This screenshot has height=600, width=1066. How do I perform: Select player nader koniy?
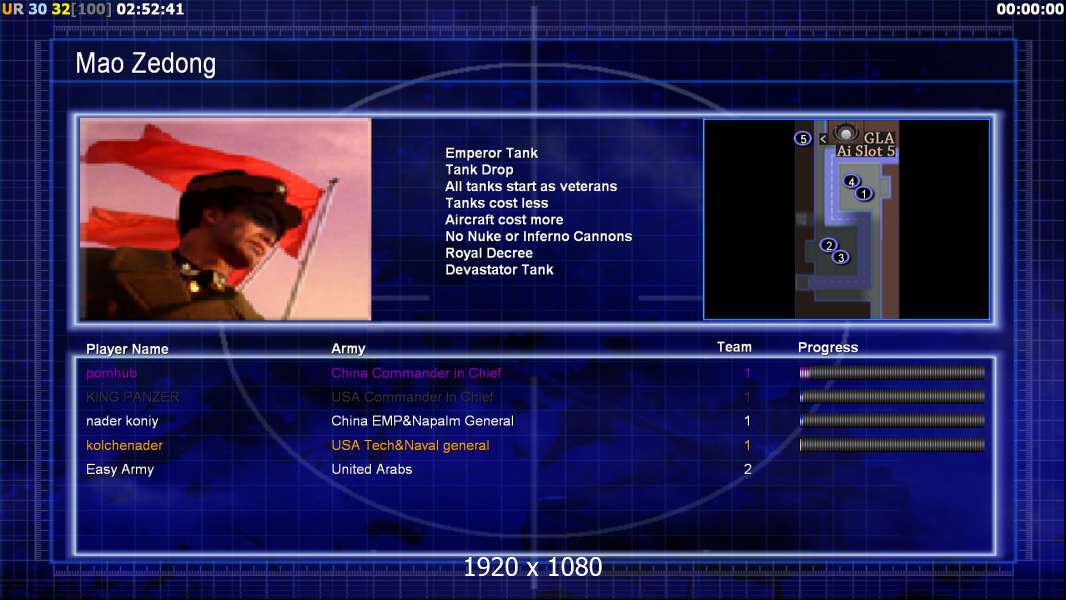point(122,421)
